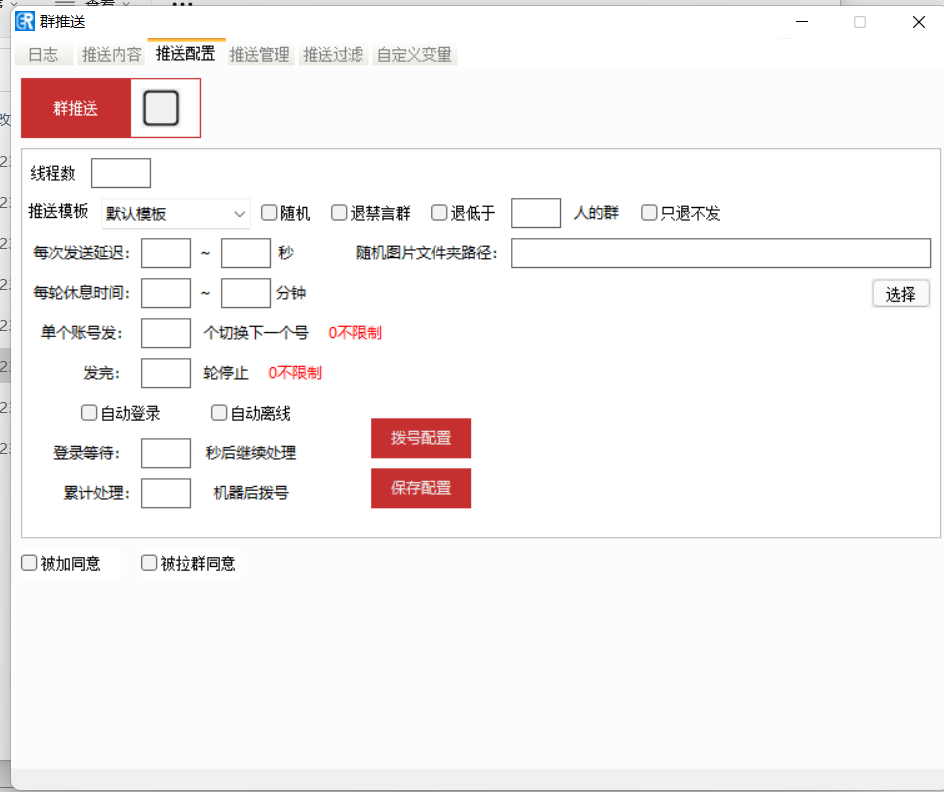The height and width of the screenshot is (792, 944).
Task: Click the 随机图片文件夹路径 text field
Action: click(720, 253)
